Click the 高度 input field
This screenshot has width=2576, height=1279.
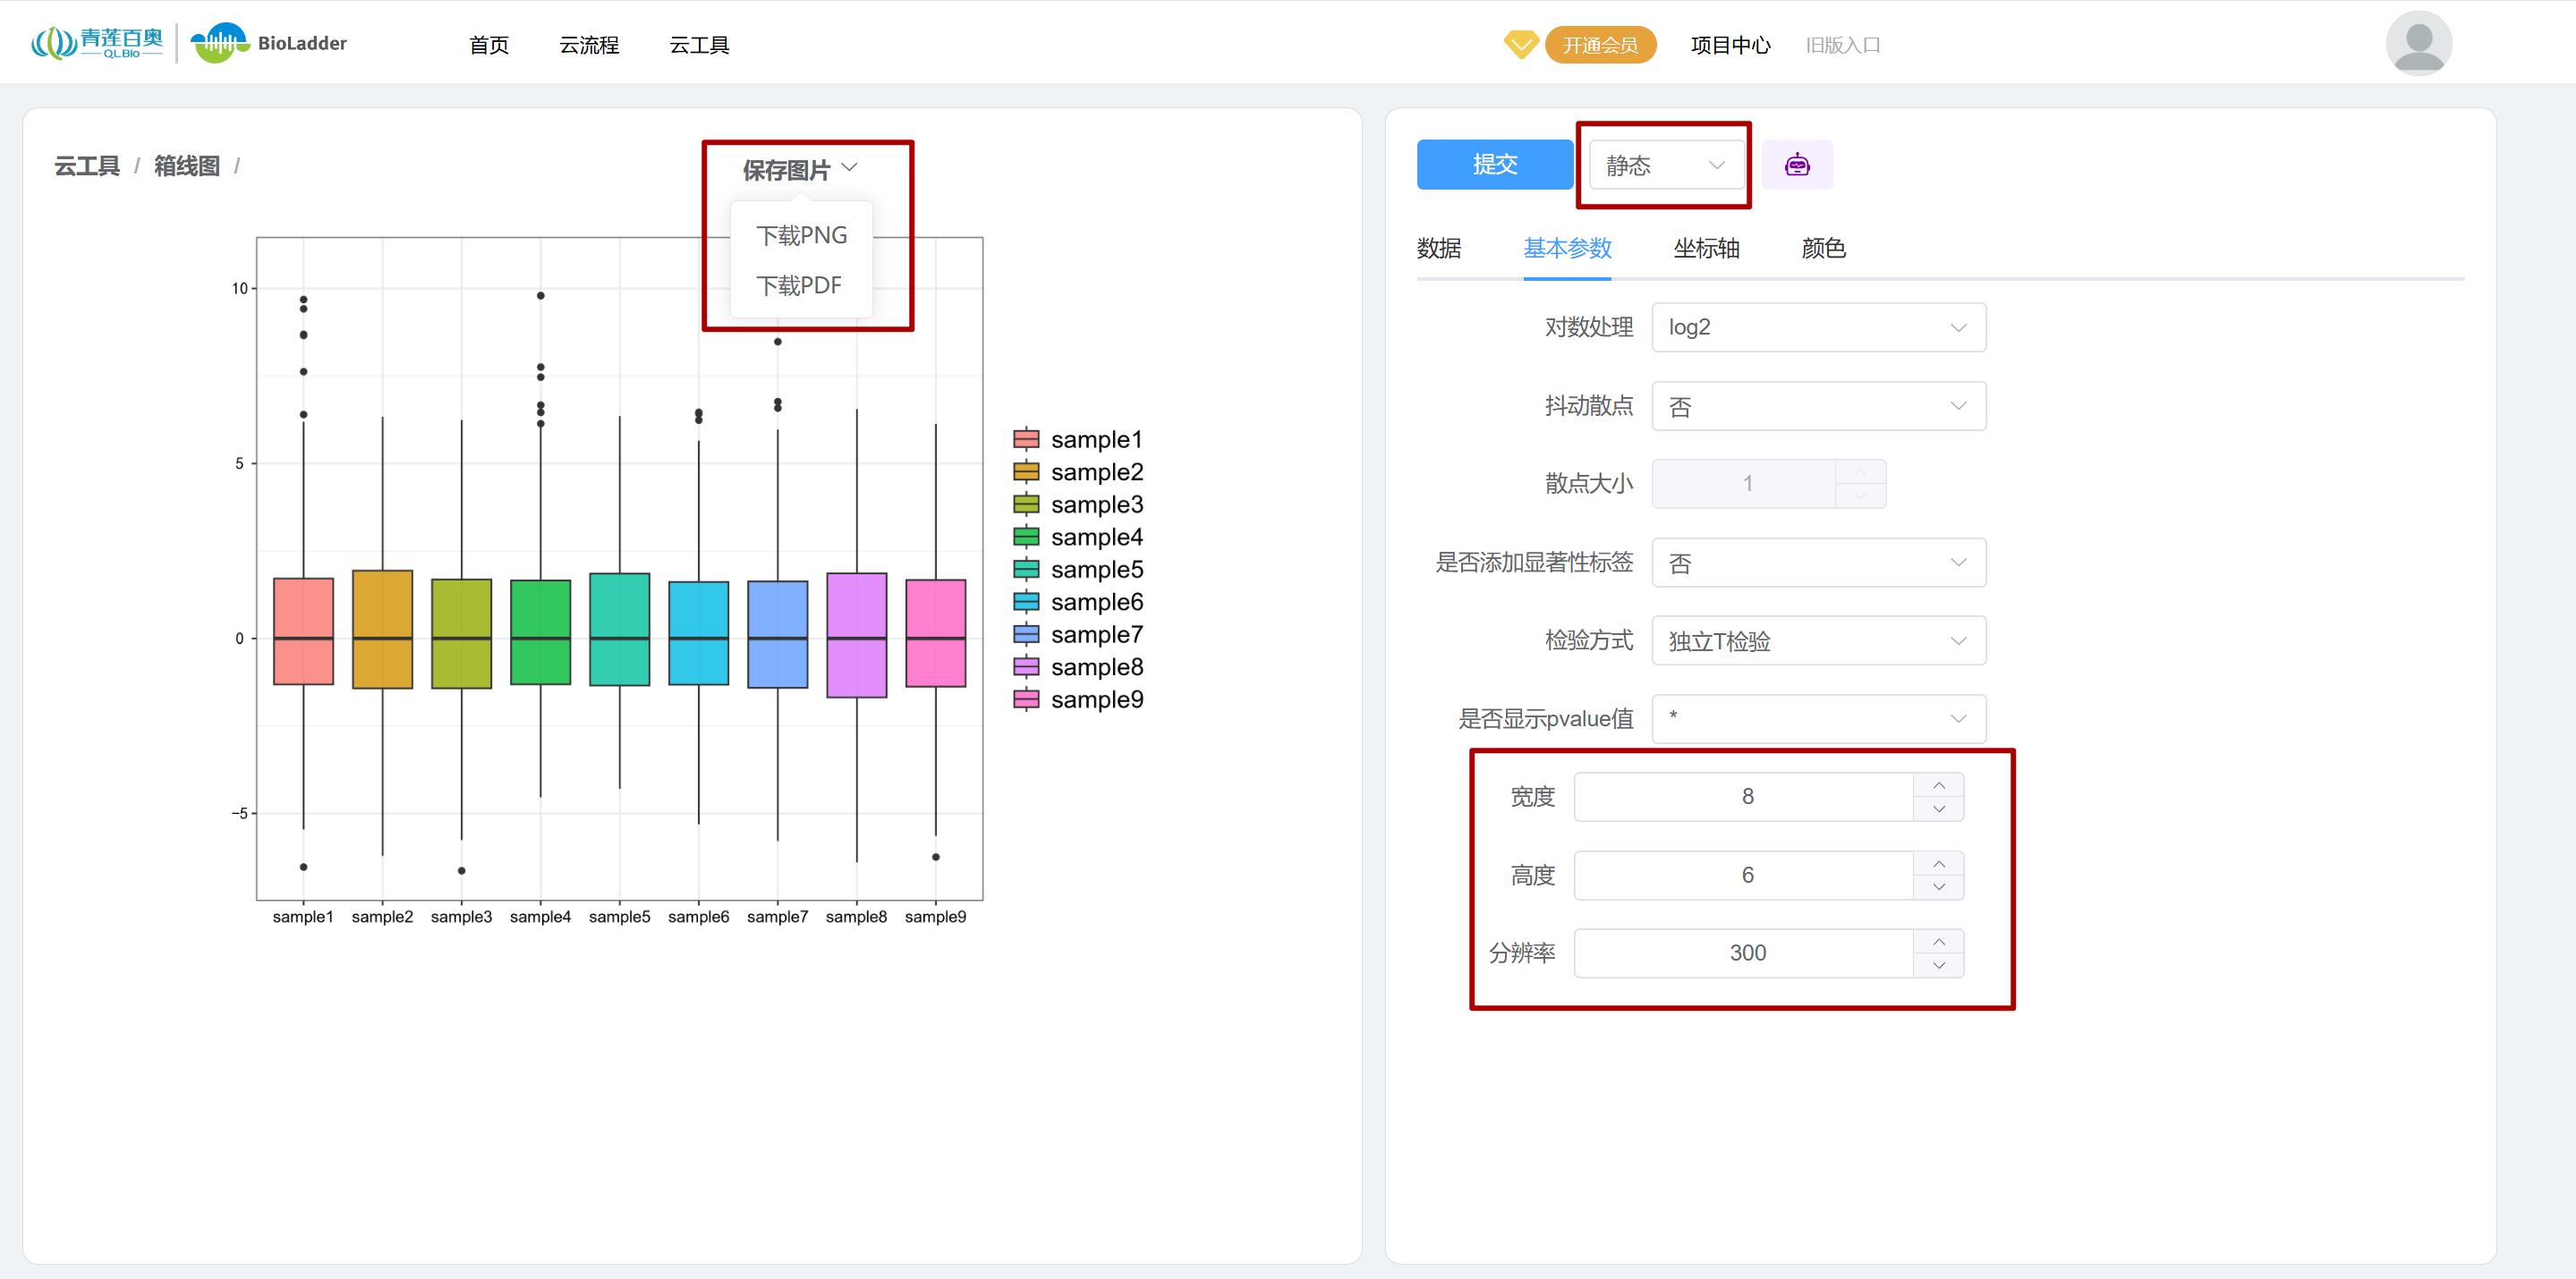[1745, 875]
